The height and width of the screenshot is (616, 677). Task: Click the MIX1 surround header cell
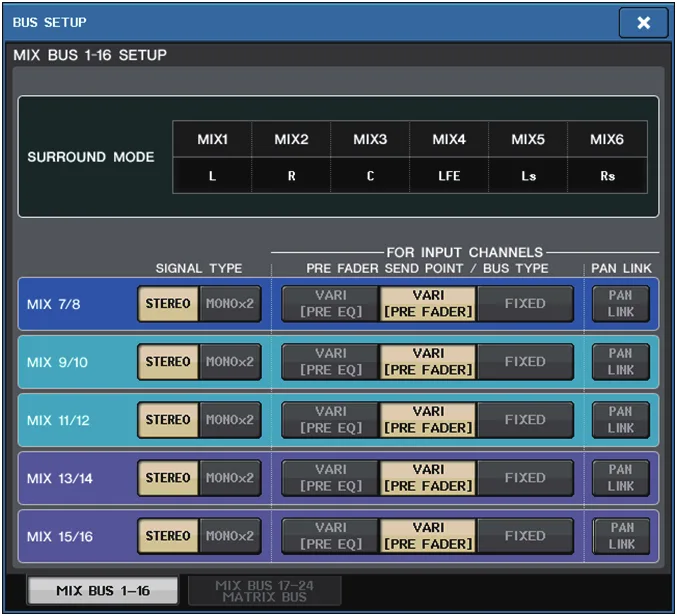click(x=212, y=139)
